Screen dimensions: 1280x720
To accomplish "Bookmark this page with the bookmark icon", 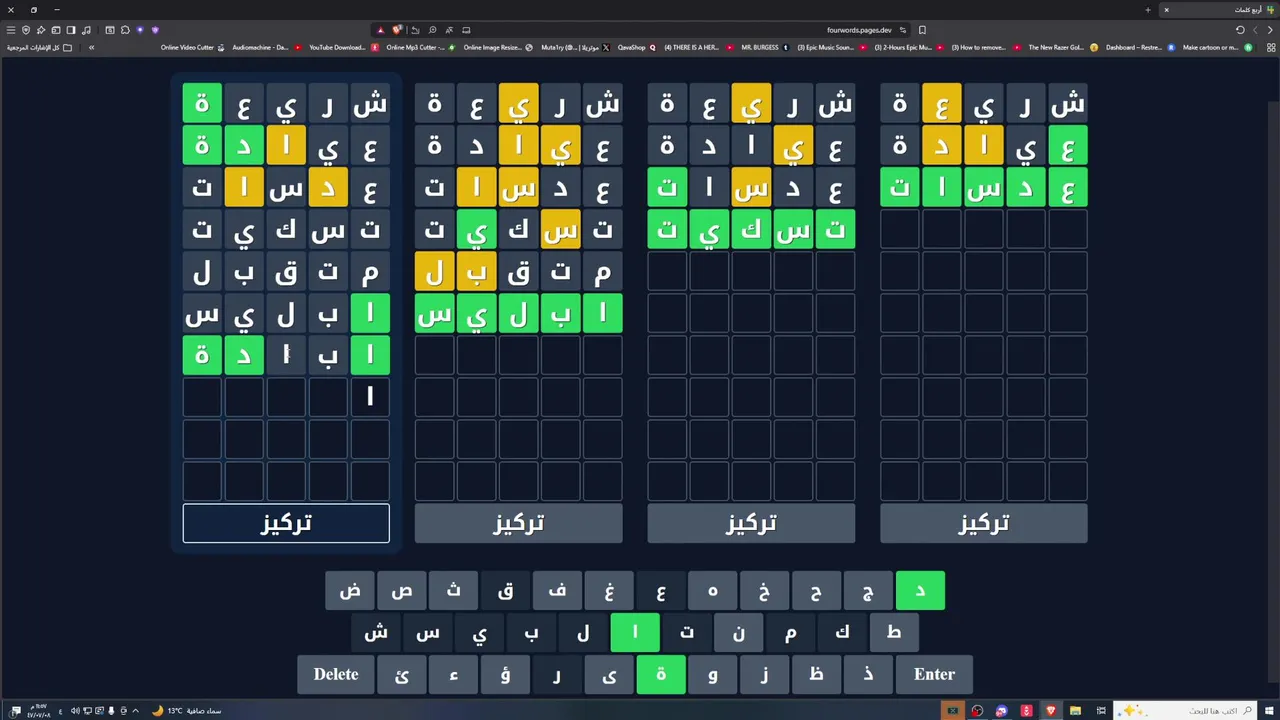I will pos(922,30).
